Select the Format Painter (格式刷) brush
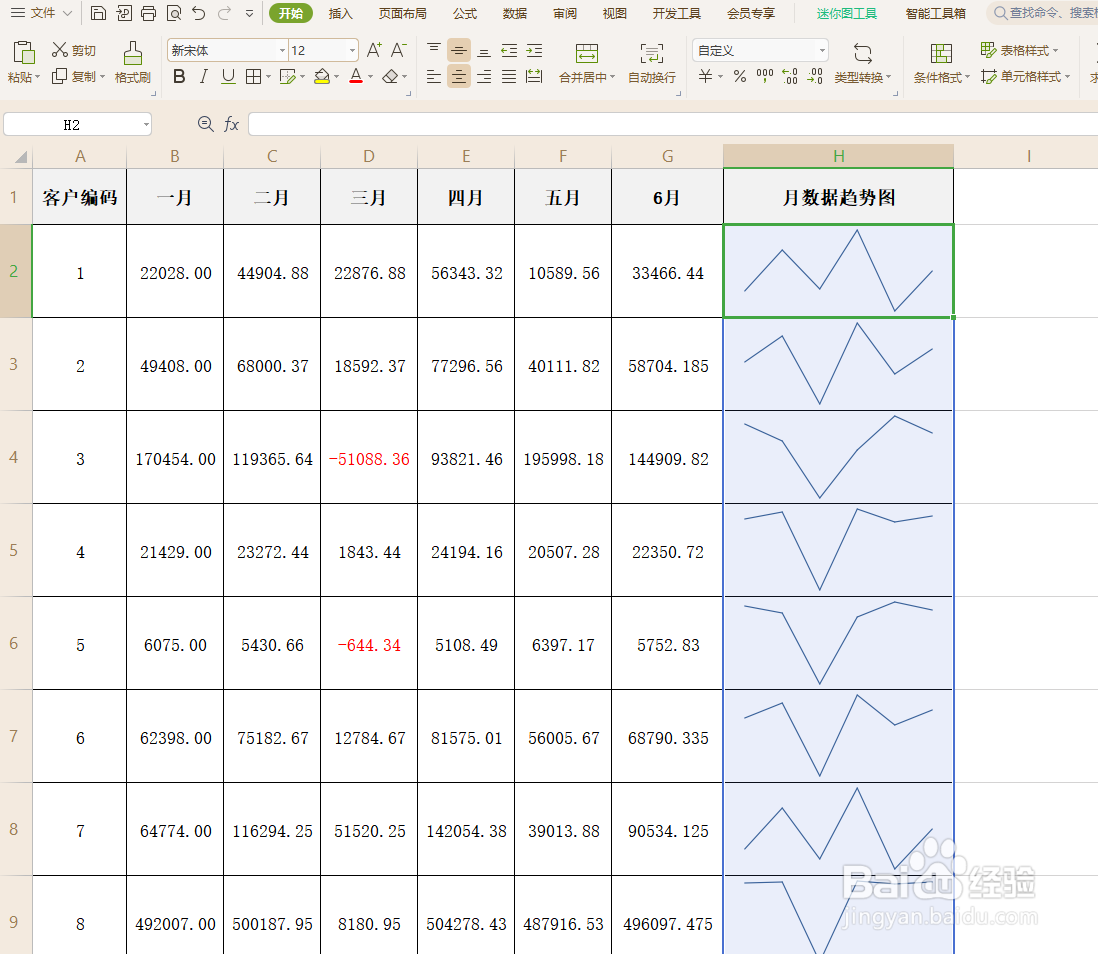The height and width of the screenshot is (954, 1098). click(x=132, y=53)
